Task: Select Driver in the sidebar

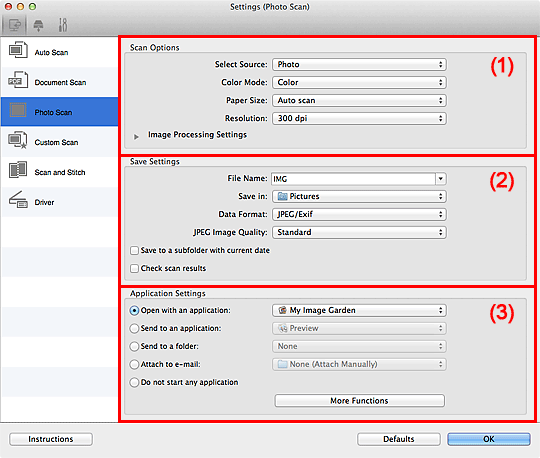Action: click(x=59, y=202)
